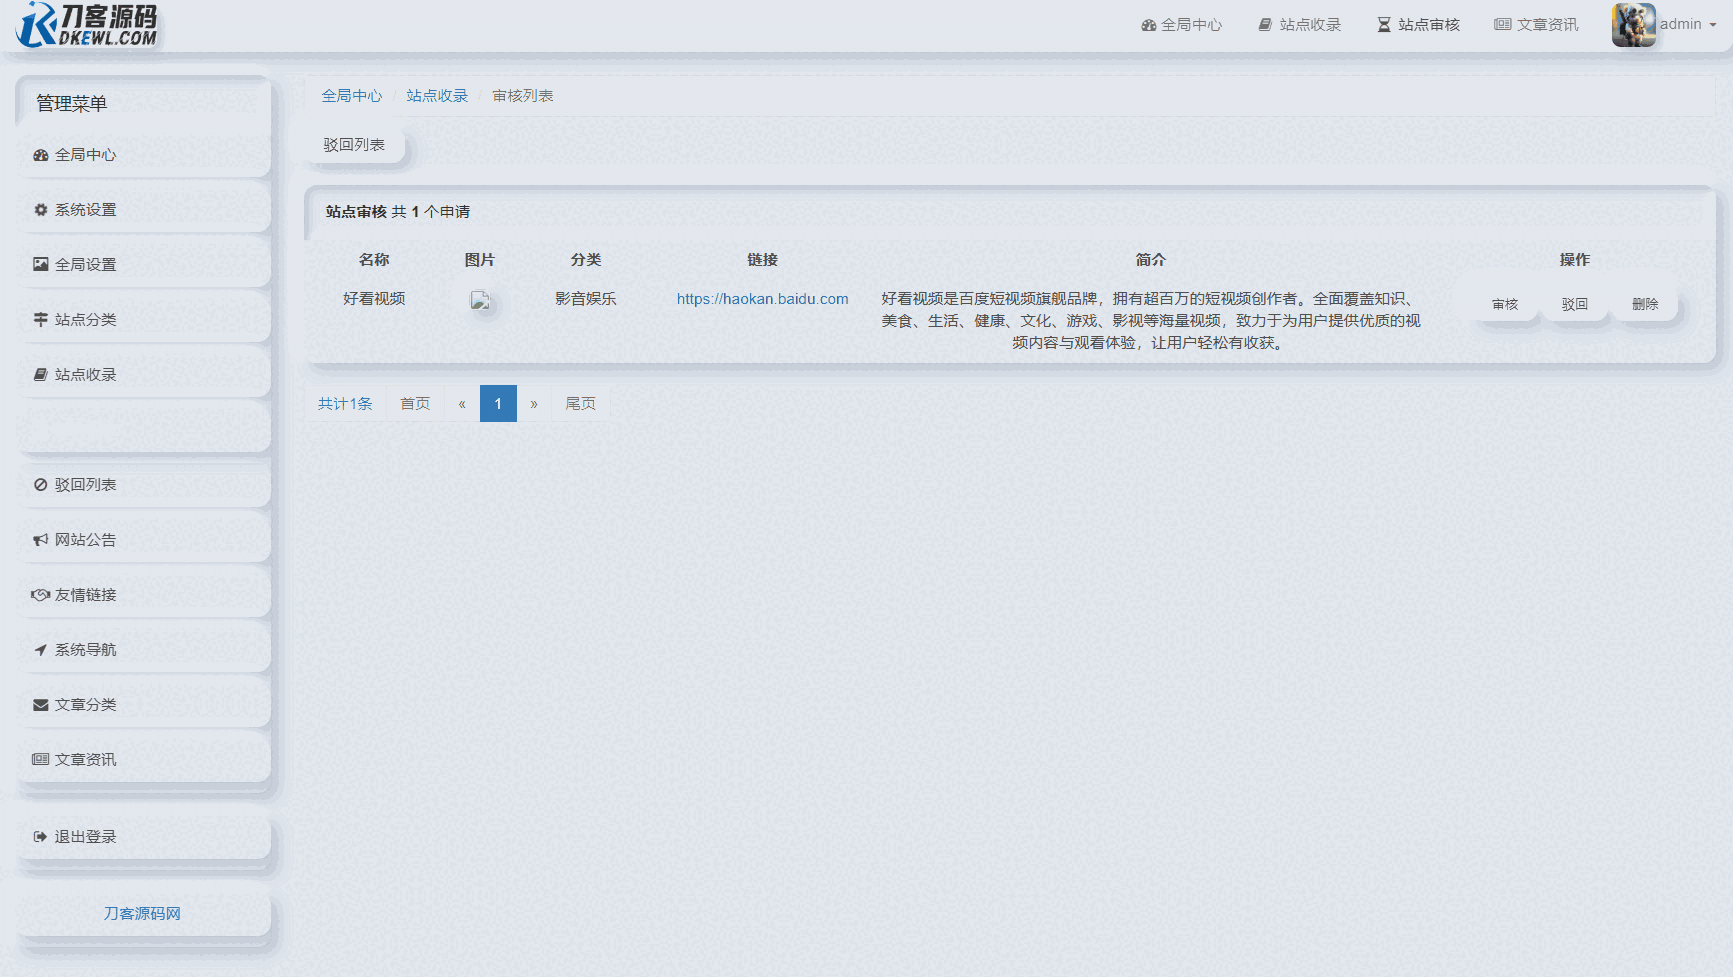
Task: Click the sign-out icon for 退出登录
Action: (x=41, y=837)
